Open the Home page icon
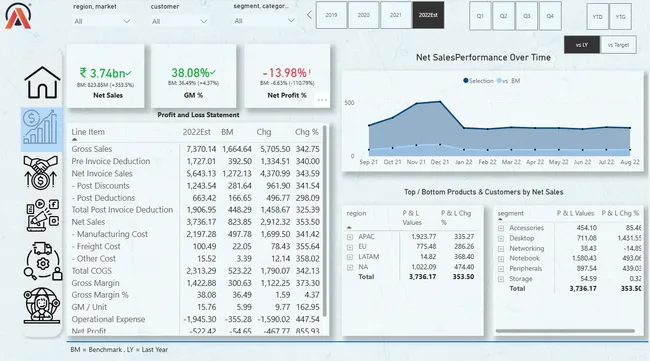The image size is (650, 361). [42, 82]
